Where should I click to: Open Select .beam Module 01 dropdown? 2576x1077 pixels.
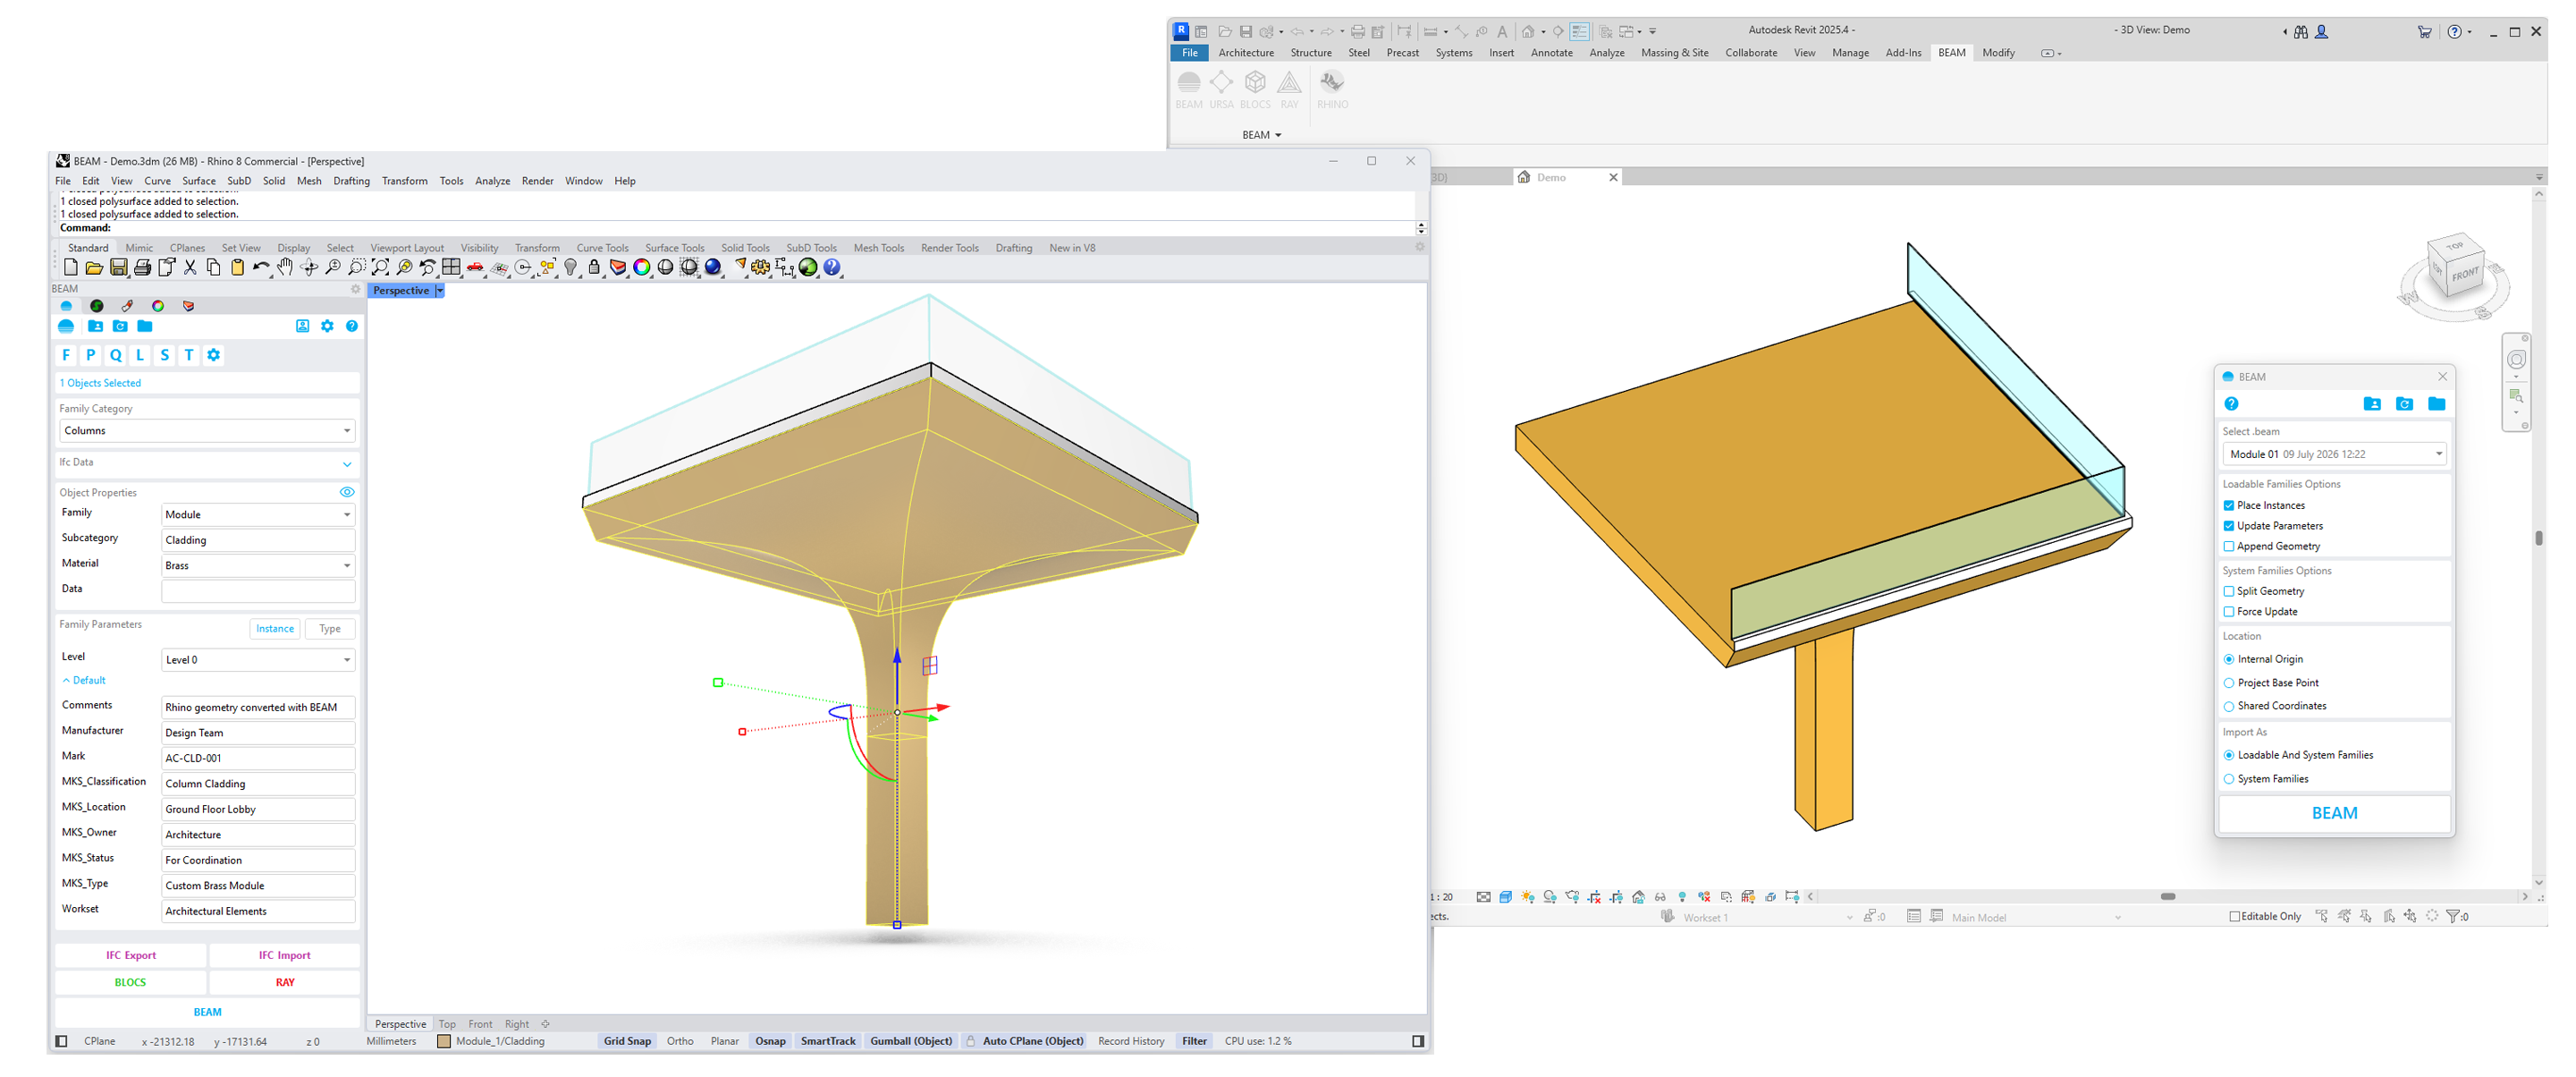coord(2334,454)
